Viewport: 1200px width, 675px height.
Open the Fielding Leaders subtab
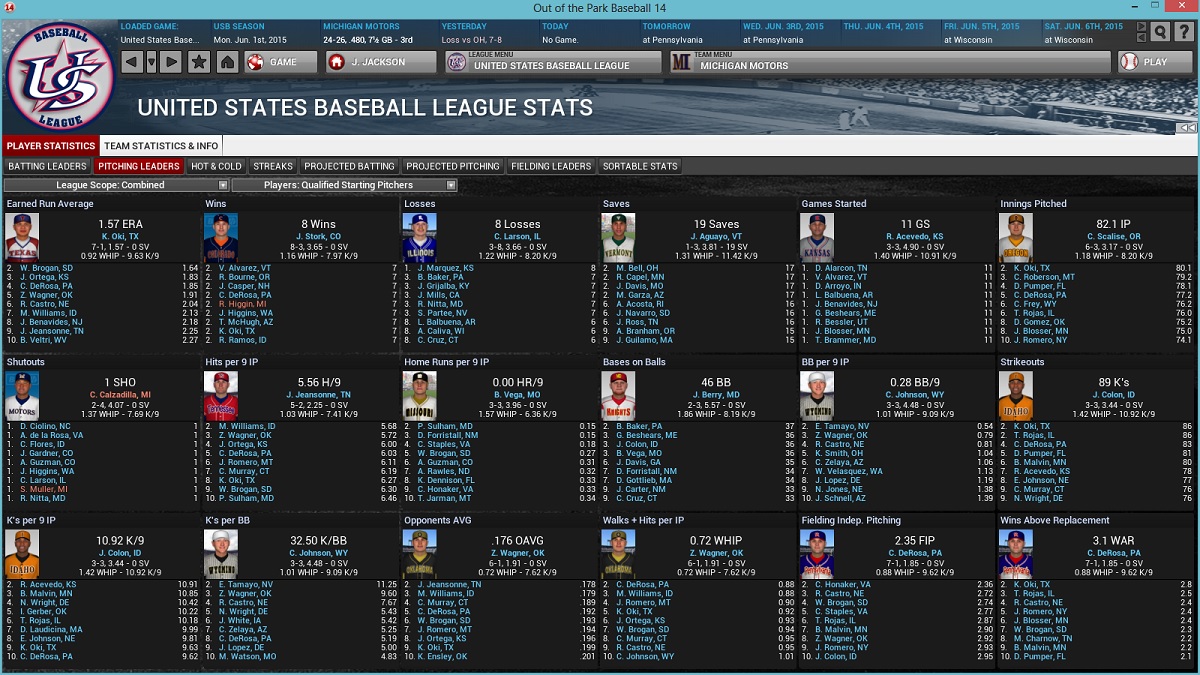click(x=551, y=166)
